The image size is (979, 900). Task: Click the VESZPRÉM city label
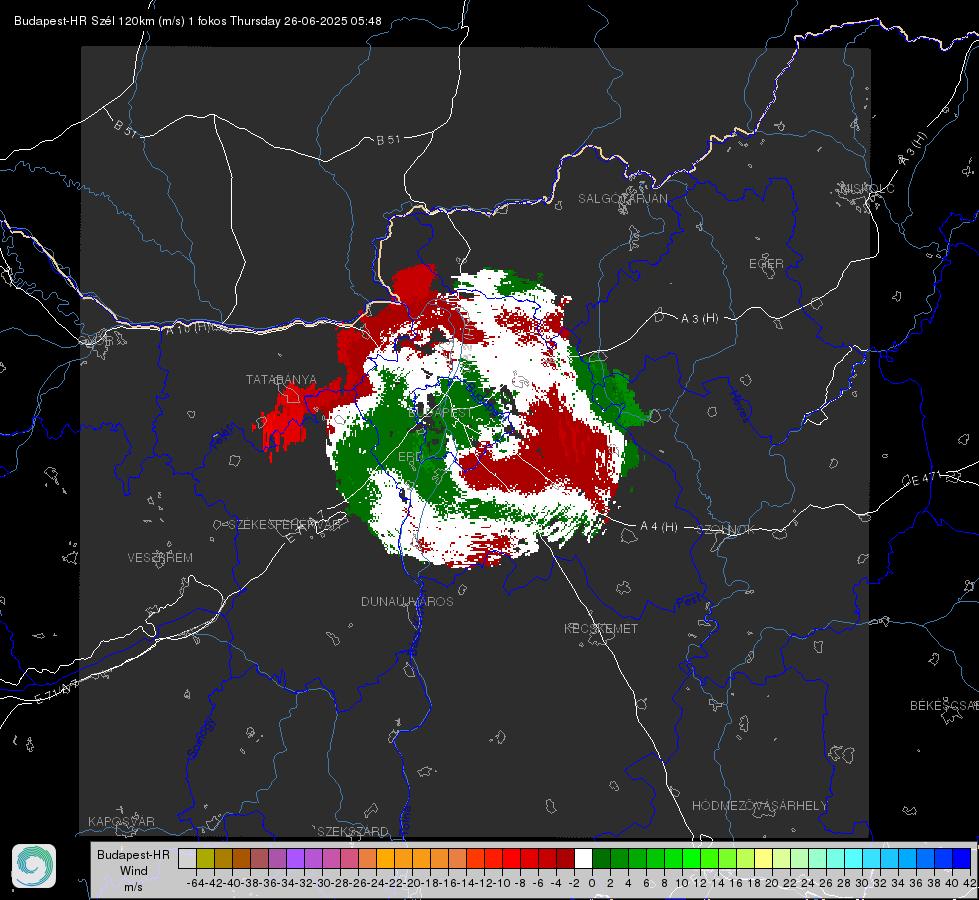pyautogui.click(x=160, y=558)
